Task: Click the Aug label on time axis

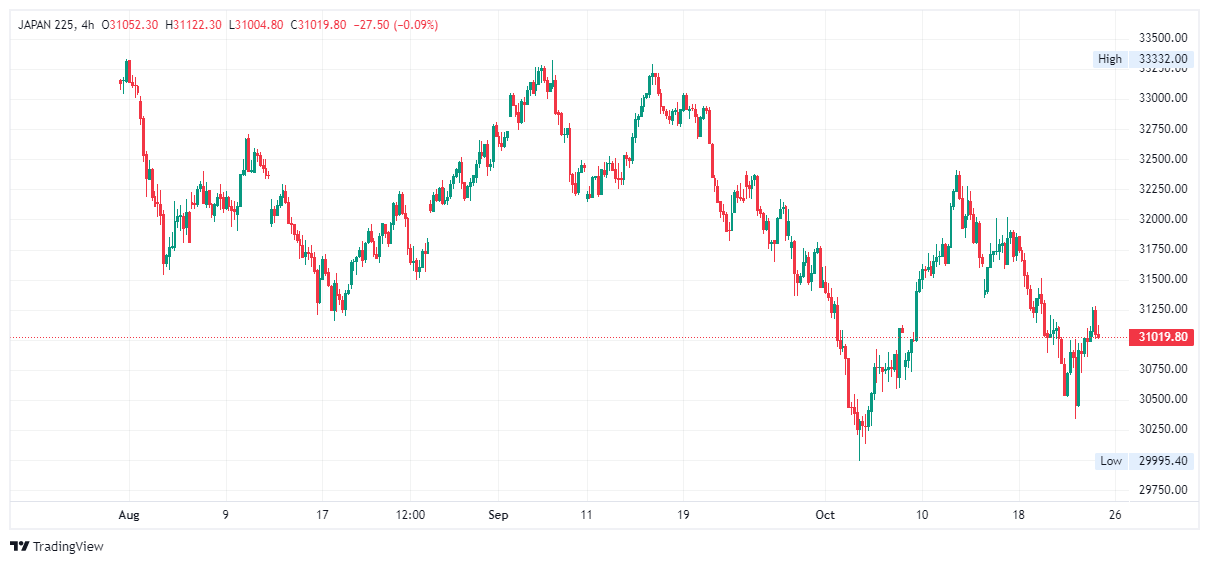Action: coord(129,515)
